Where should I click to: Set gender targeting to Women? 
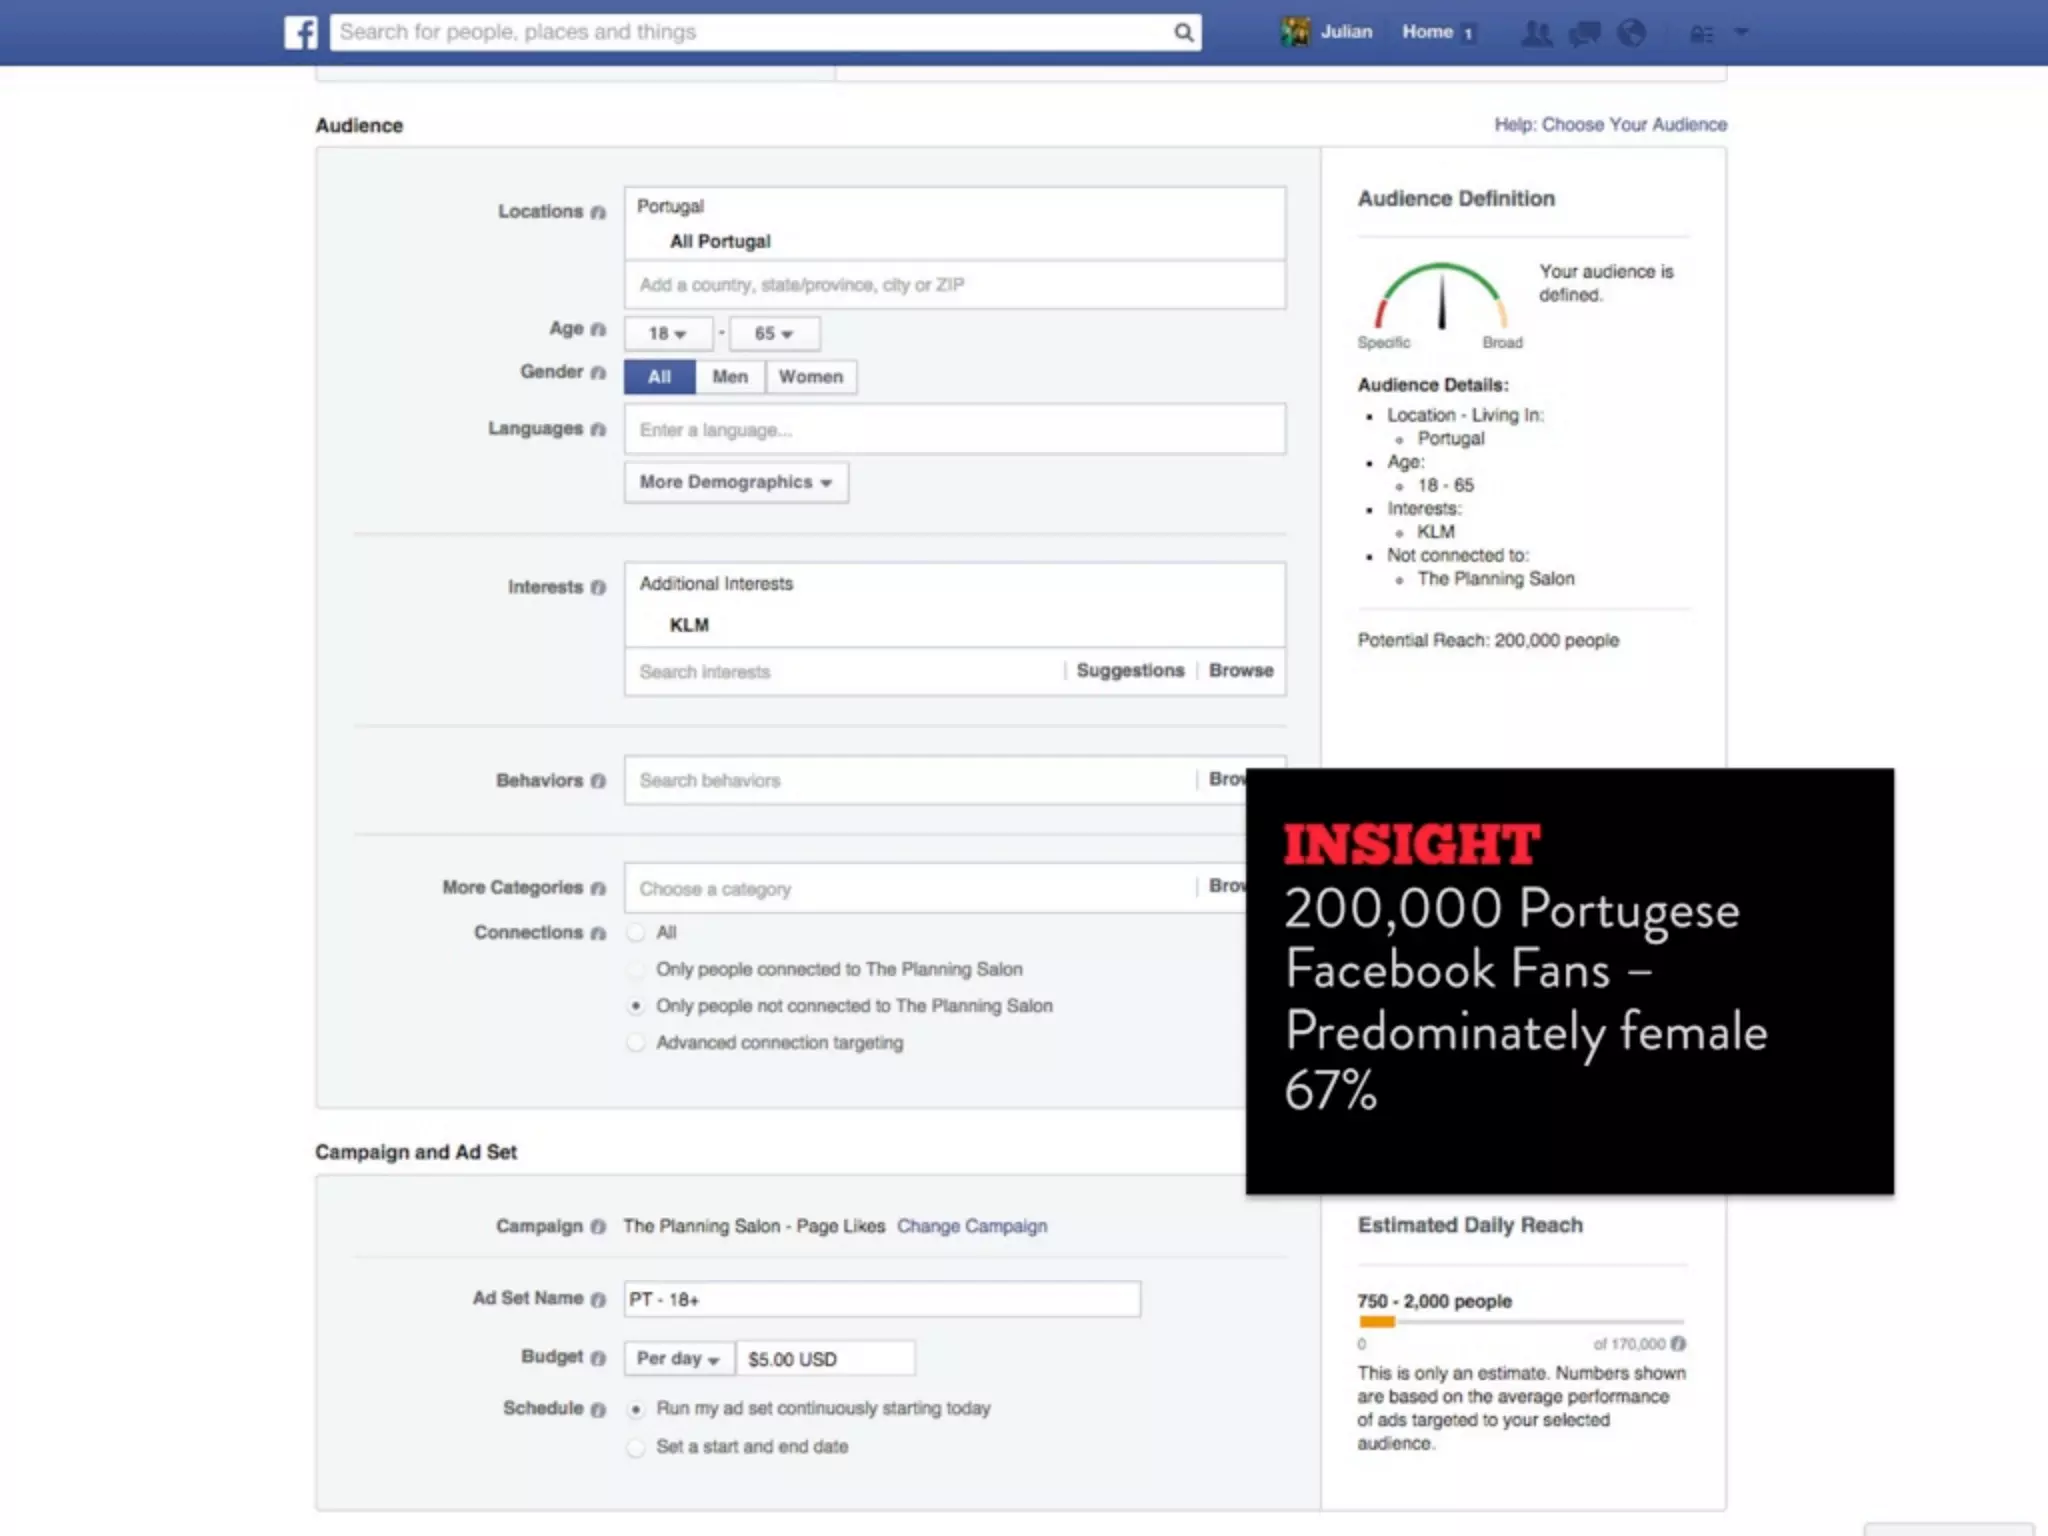click(811, 377)
